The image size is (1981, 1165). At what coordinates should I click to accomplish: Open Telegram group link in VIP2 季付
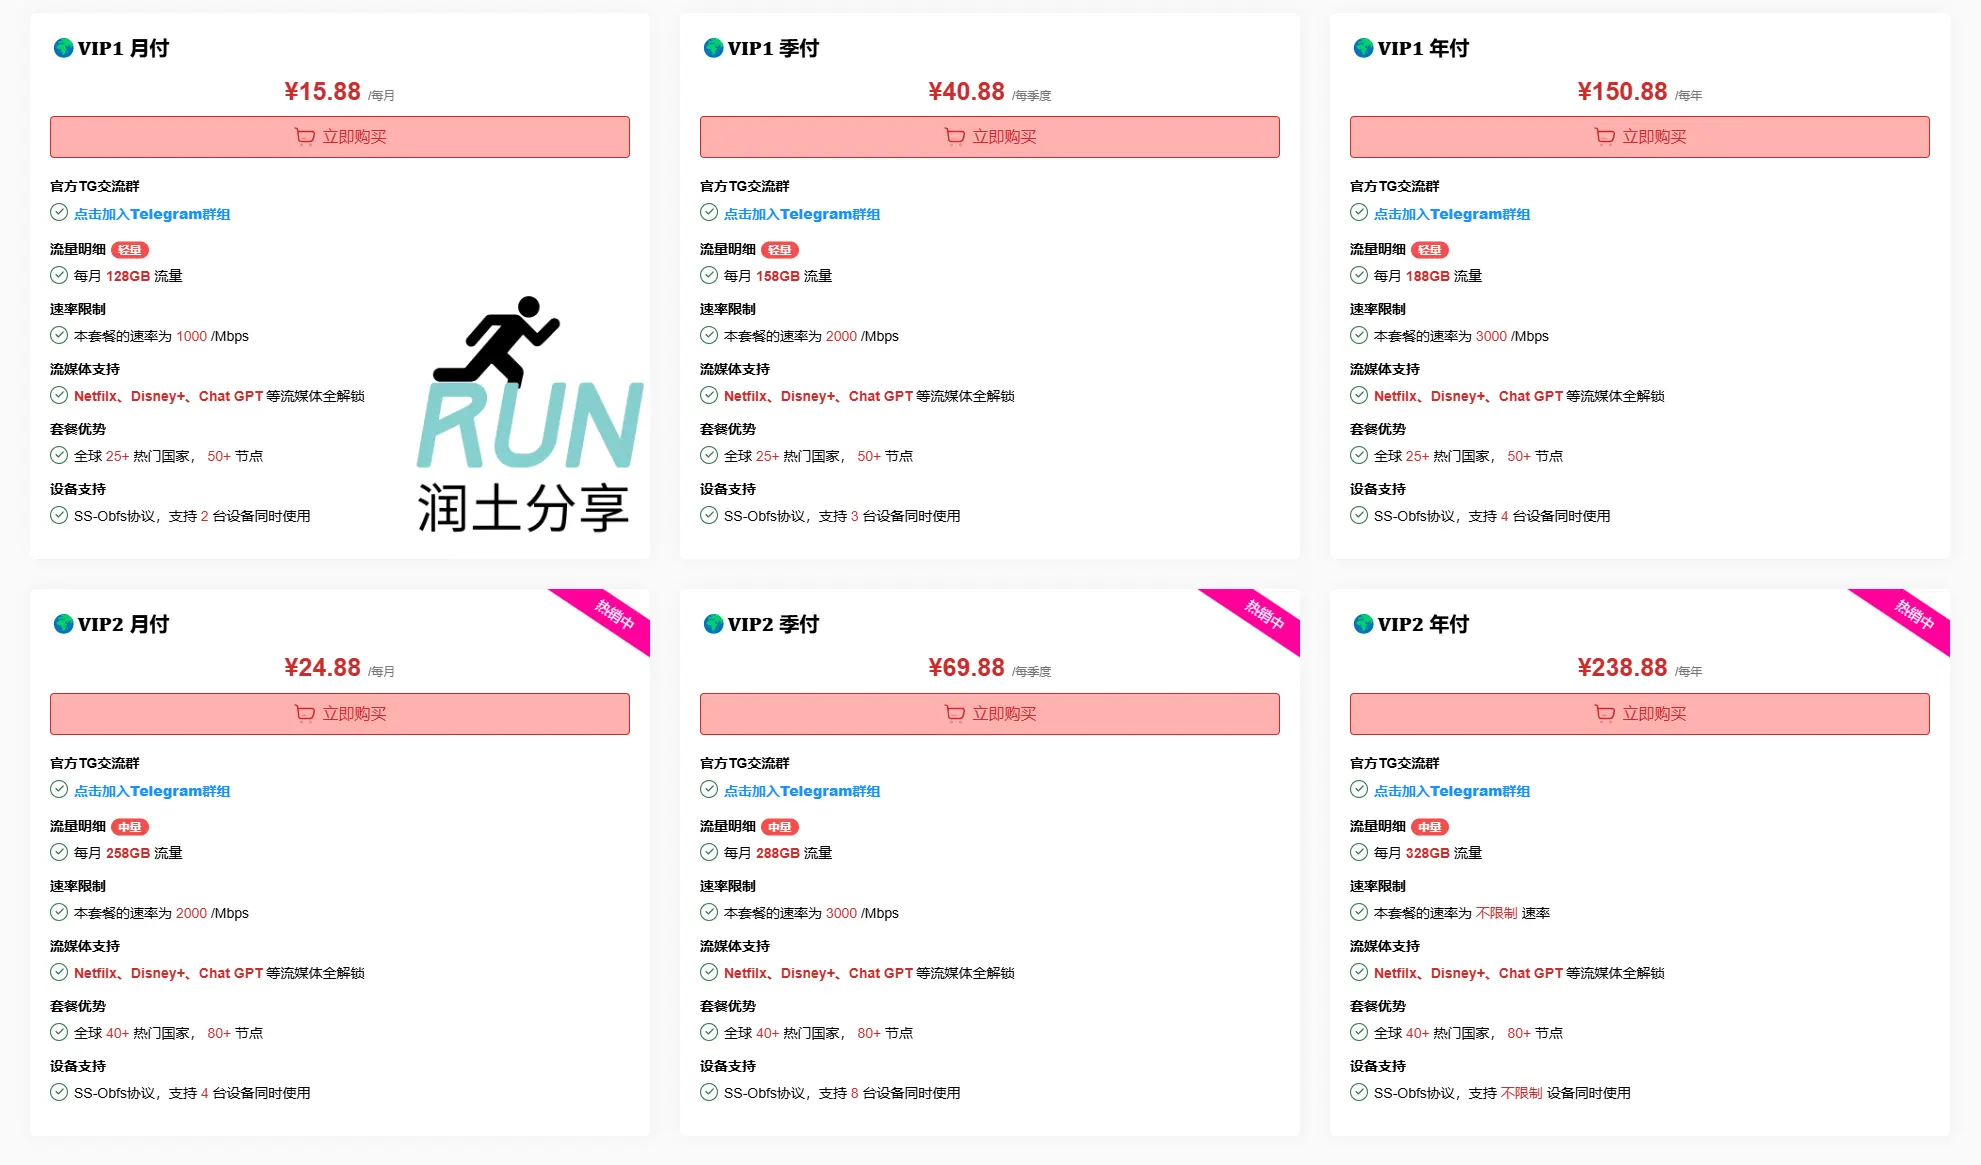click(802, 791)
